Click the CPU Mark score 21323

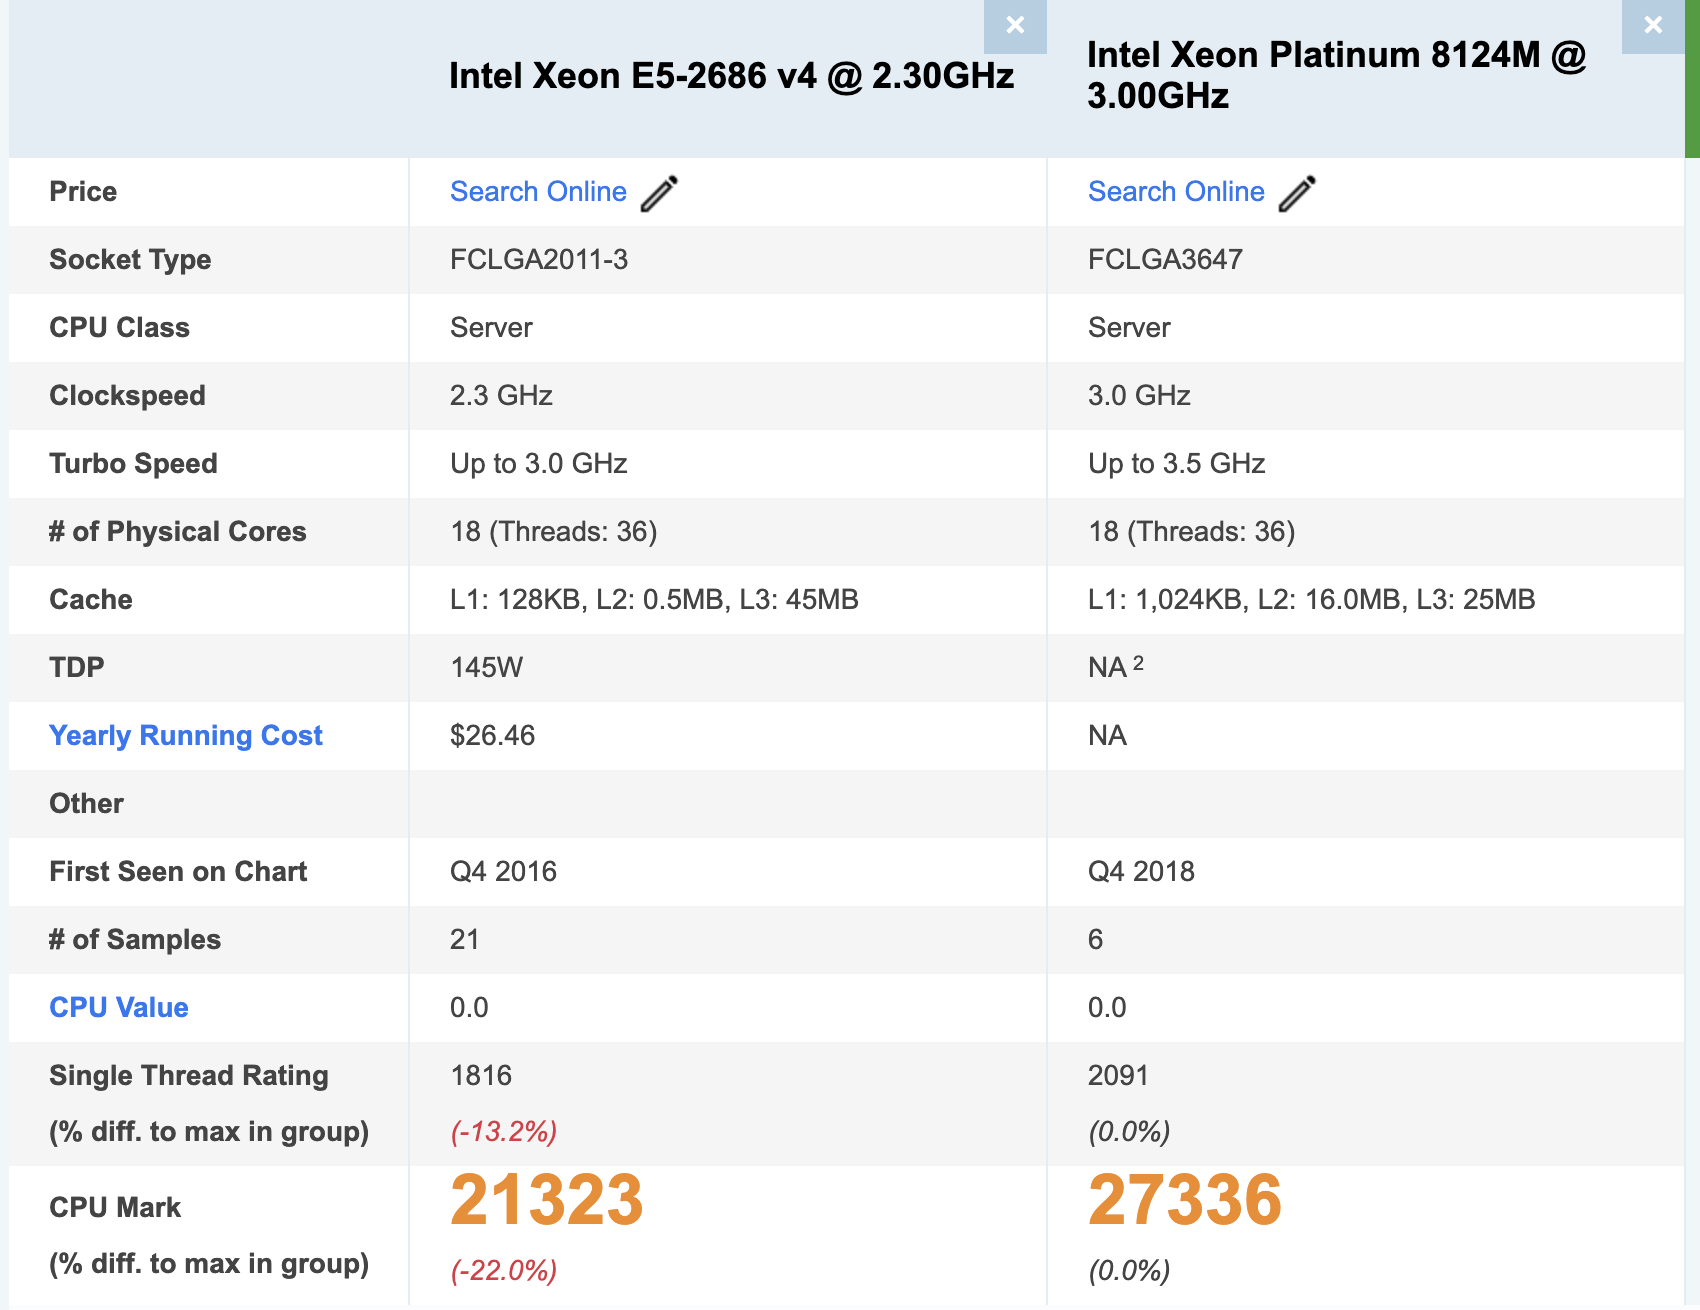(547, 1199)
